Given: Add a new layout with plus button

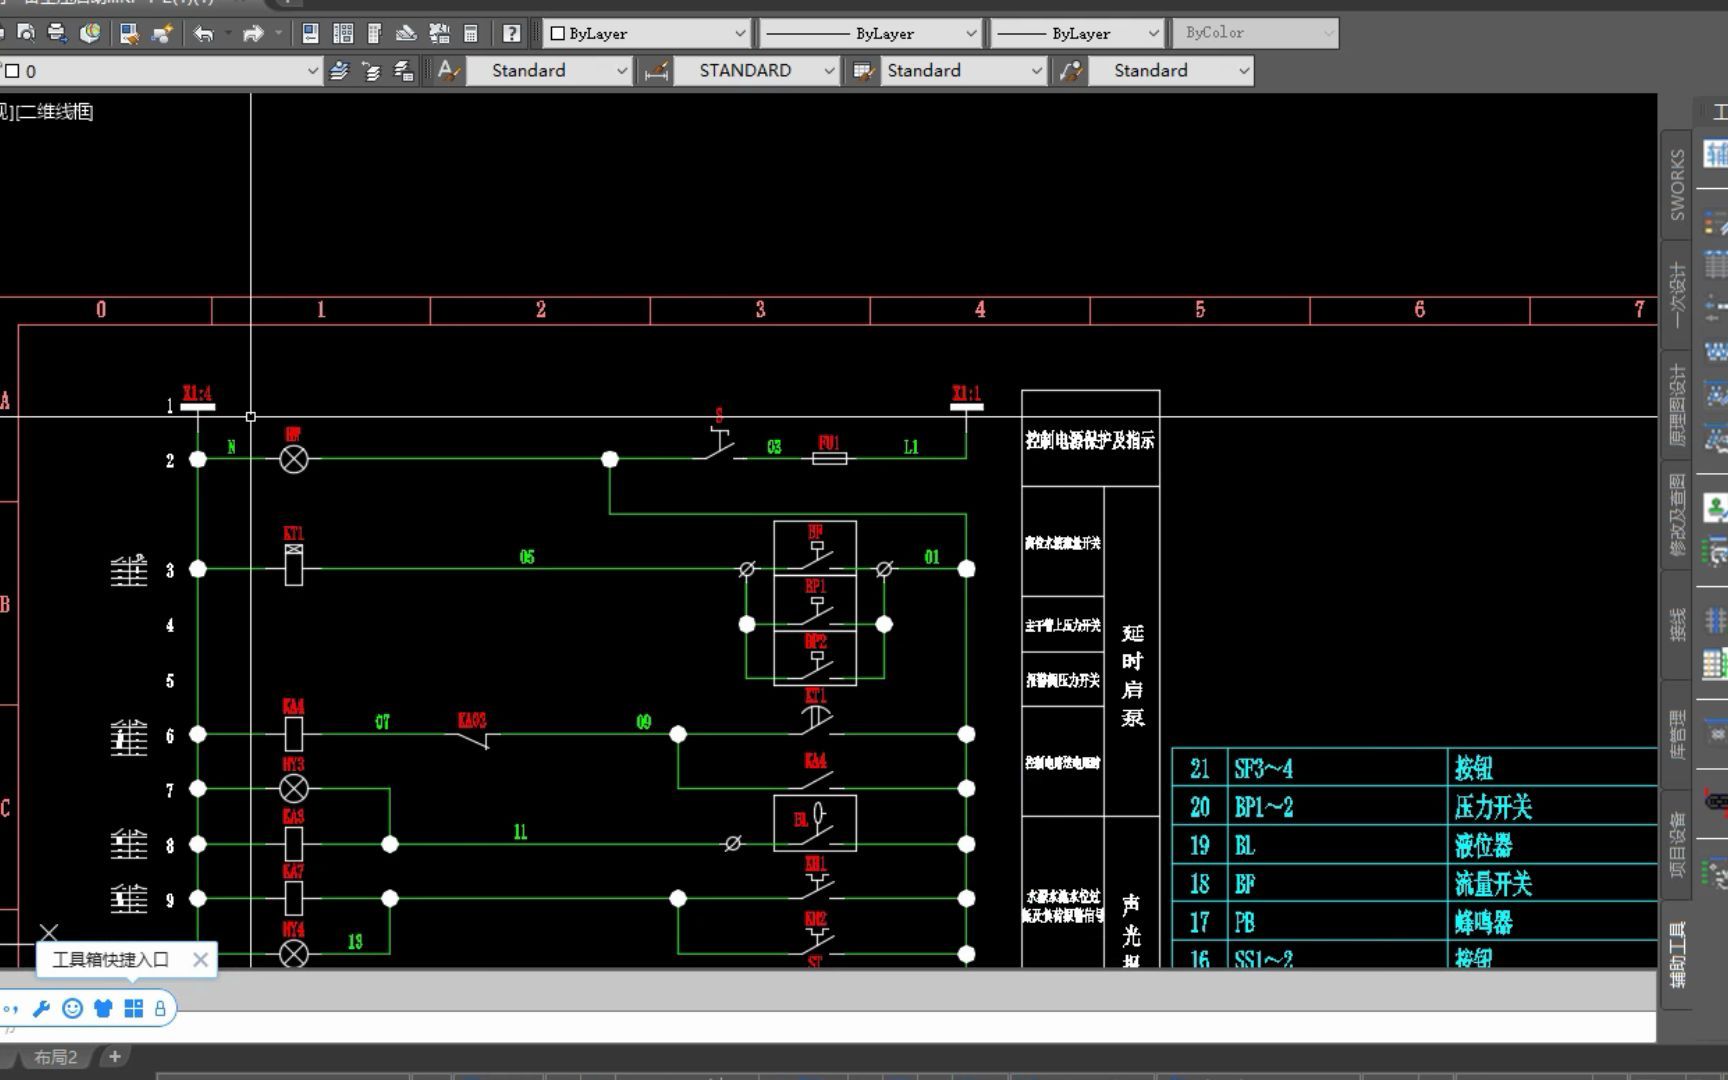Looking at the screenshot, I should [x=115, y=1056].
